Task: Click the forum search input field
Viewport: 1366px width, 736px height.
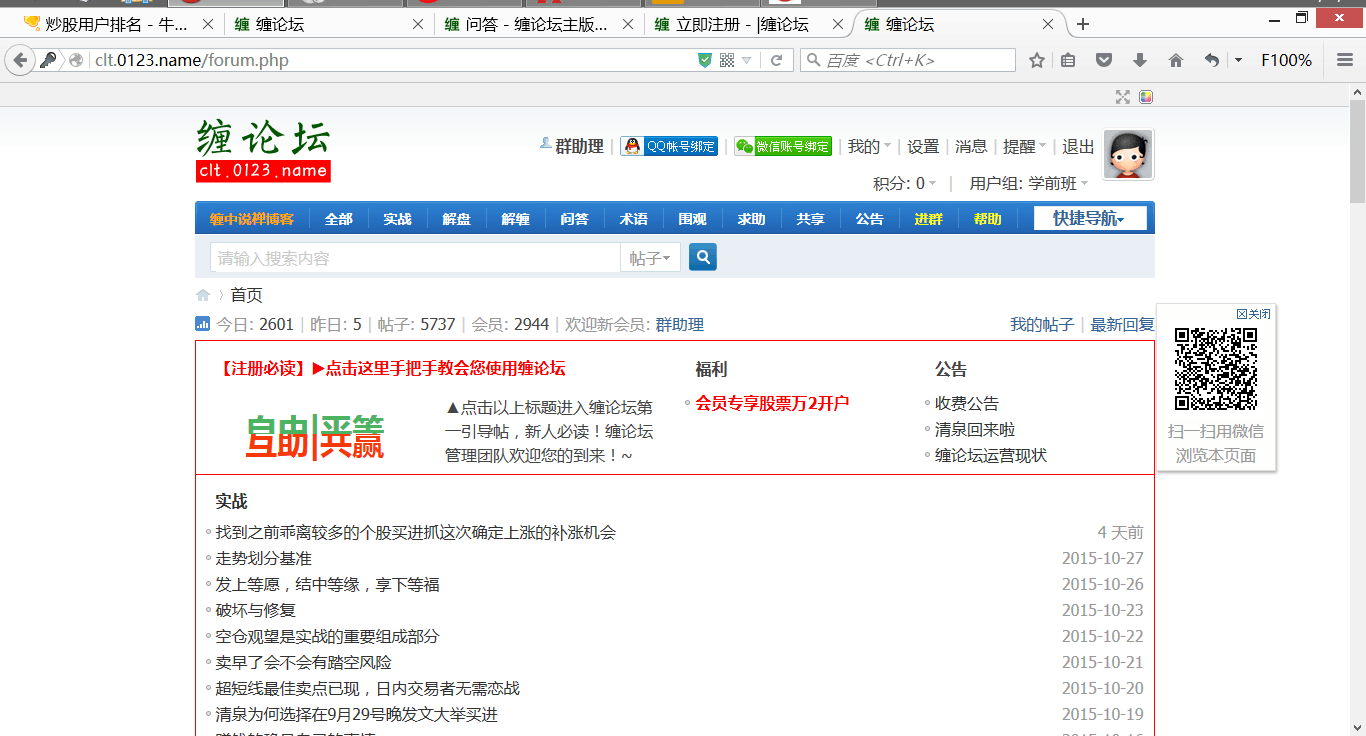Action: pos(415,258)
